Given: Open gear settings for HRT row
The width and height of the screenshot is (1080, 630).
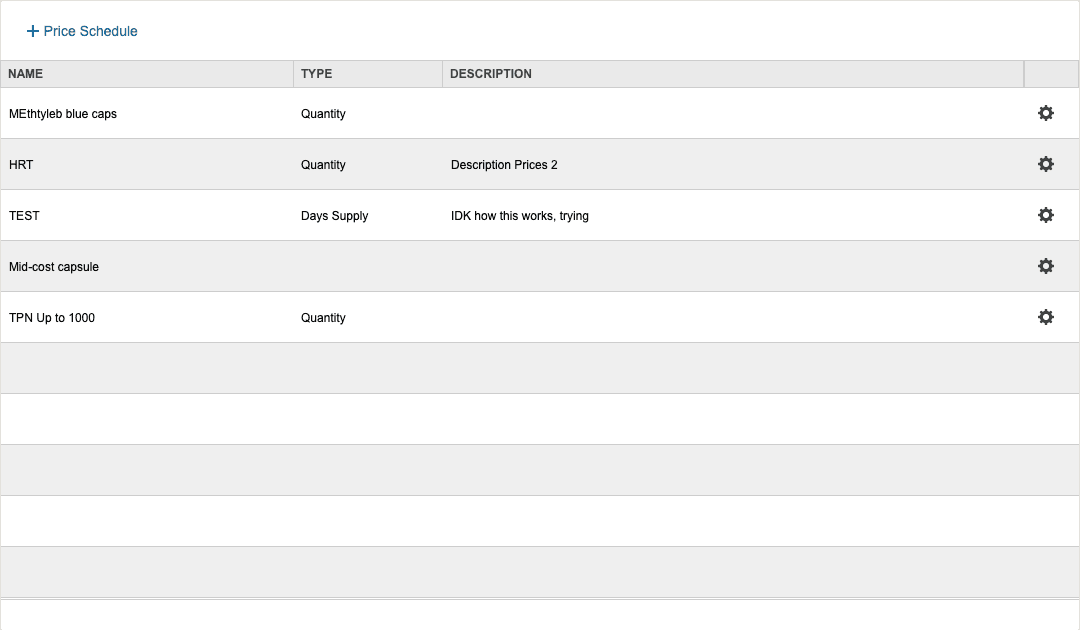Looking at the screenshot, I should [x=1046, y=164].
